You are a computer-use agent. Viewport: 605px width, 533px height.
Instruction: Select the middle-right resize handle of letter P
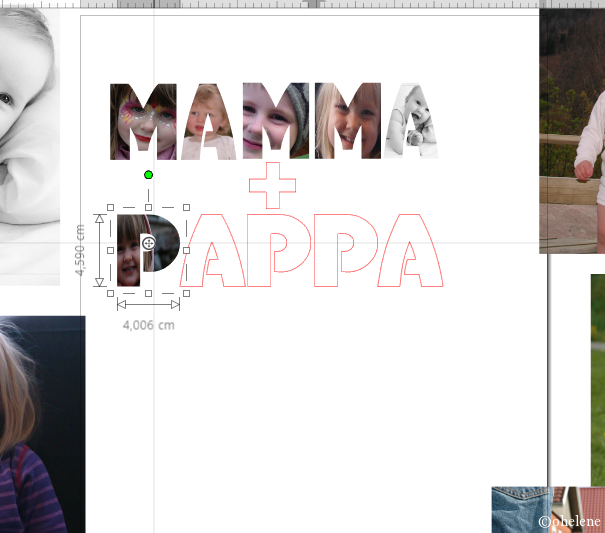186,250
